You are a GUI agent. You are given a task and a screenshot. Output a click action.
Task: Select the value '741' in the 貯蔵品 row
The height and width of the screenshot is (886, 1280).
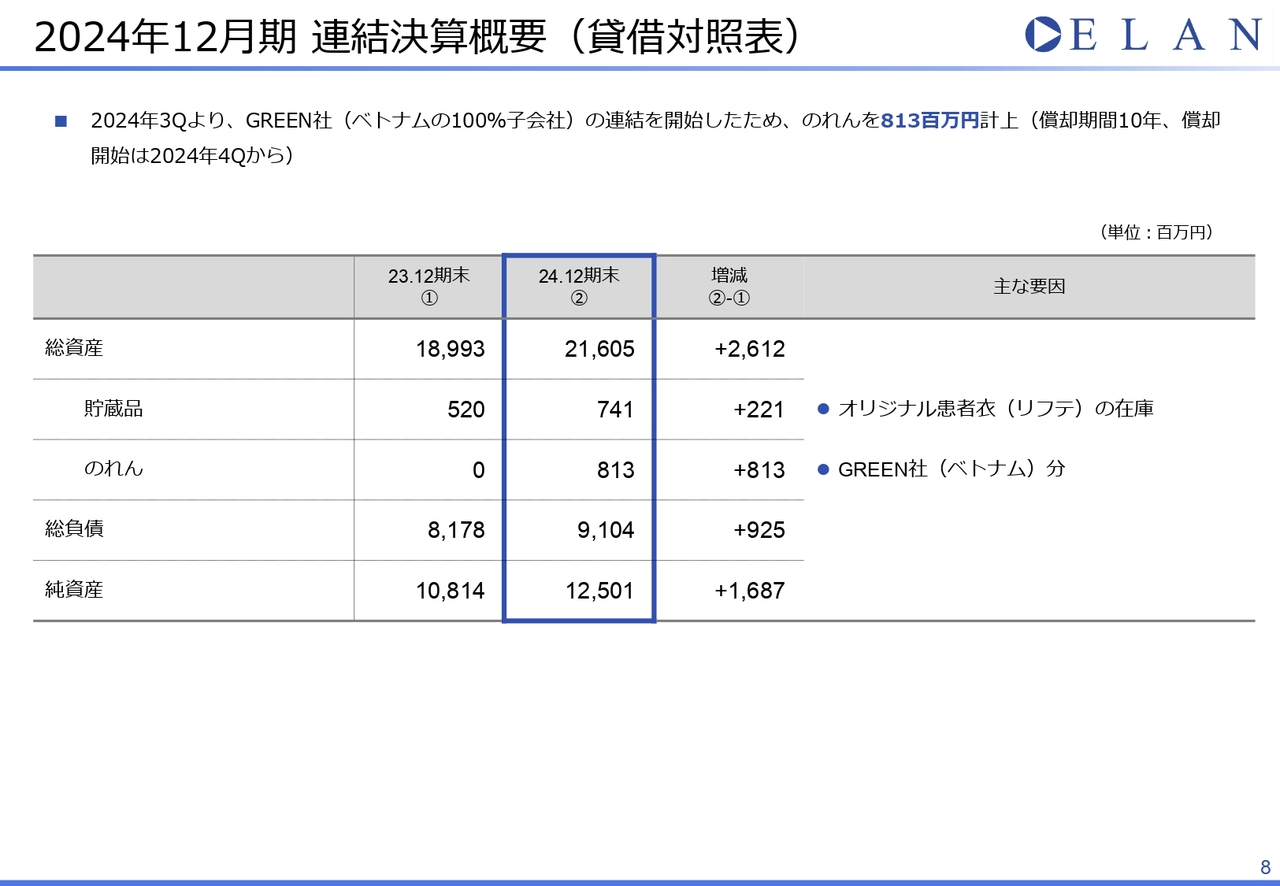coord(616,410)
